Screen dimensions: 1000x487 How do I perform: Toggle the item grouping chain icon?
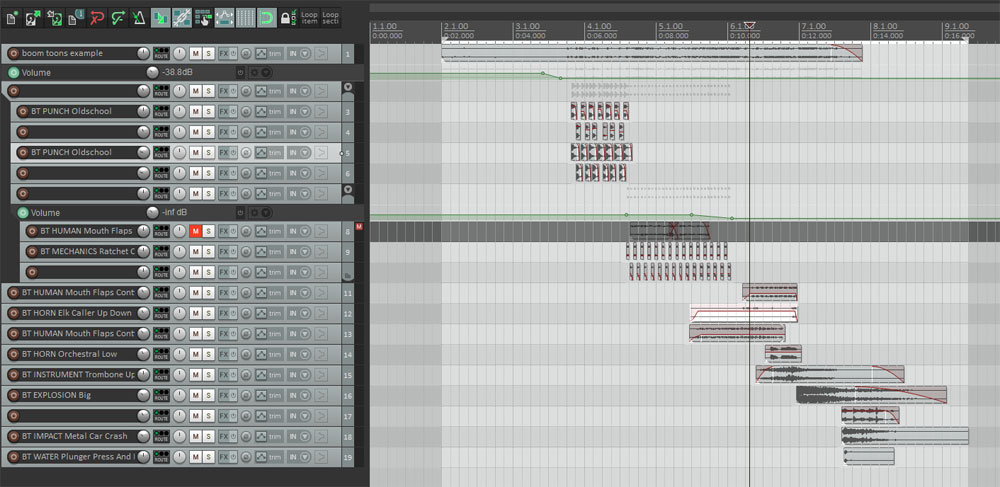click(x=181, y=18)
